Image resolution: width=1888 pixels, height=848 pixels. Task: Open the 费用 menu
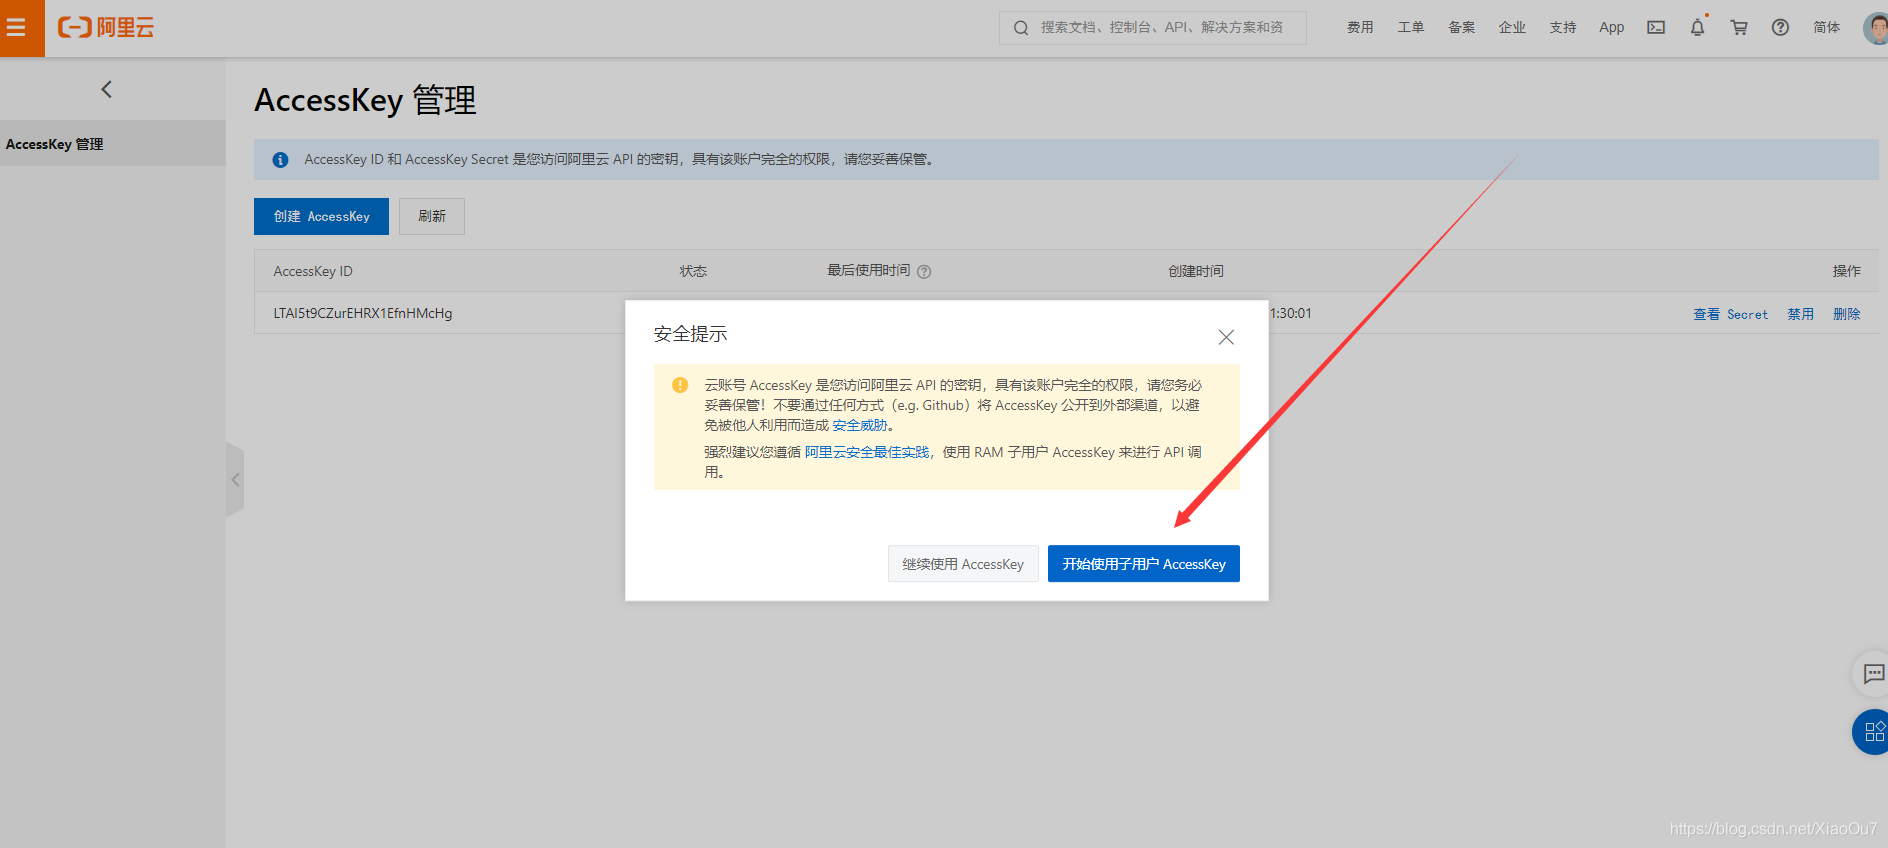1360,28
